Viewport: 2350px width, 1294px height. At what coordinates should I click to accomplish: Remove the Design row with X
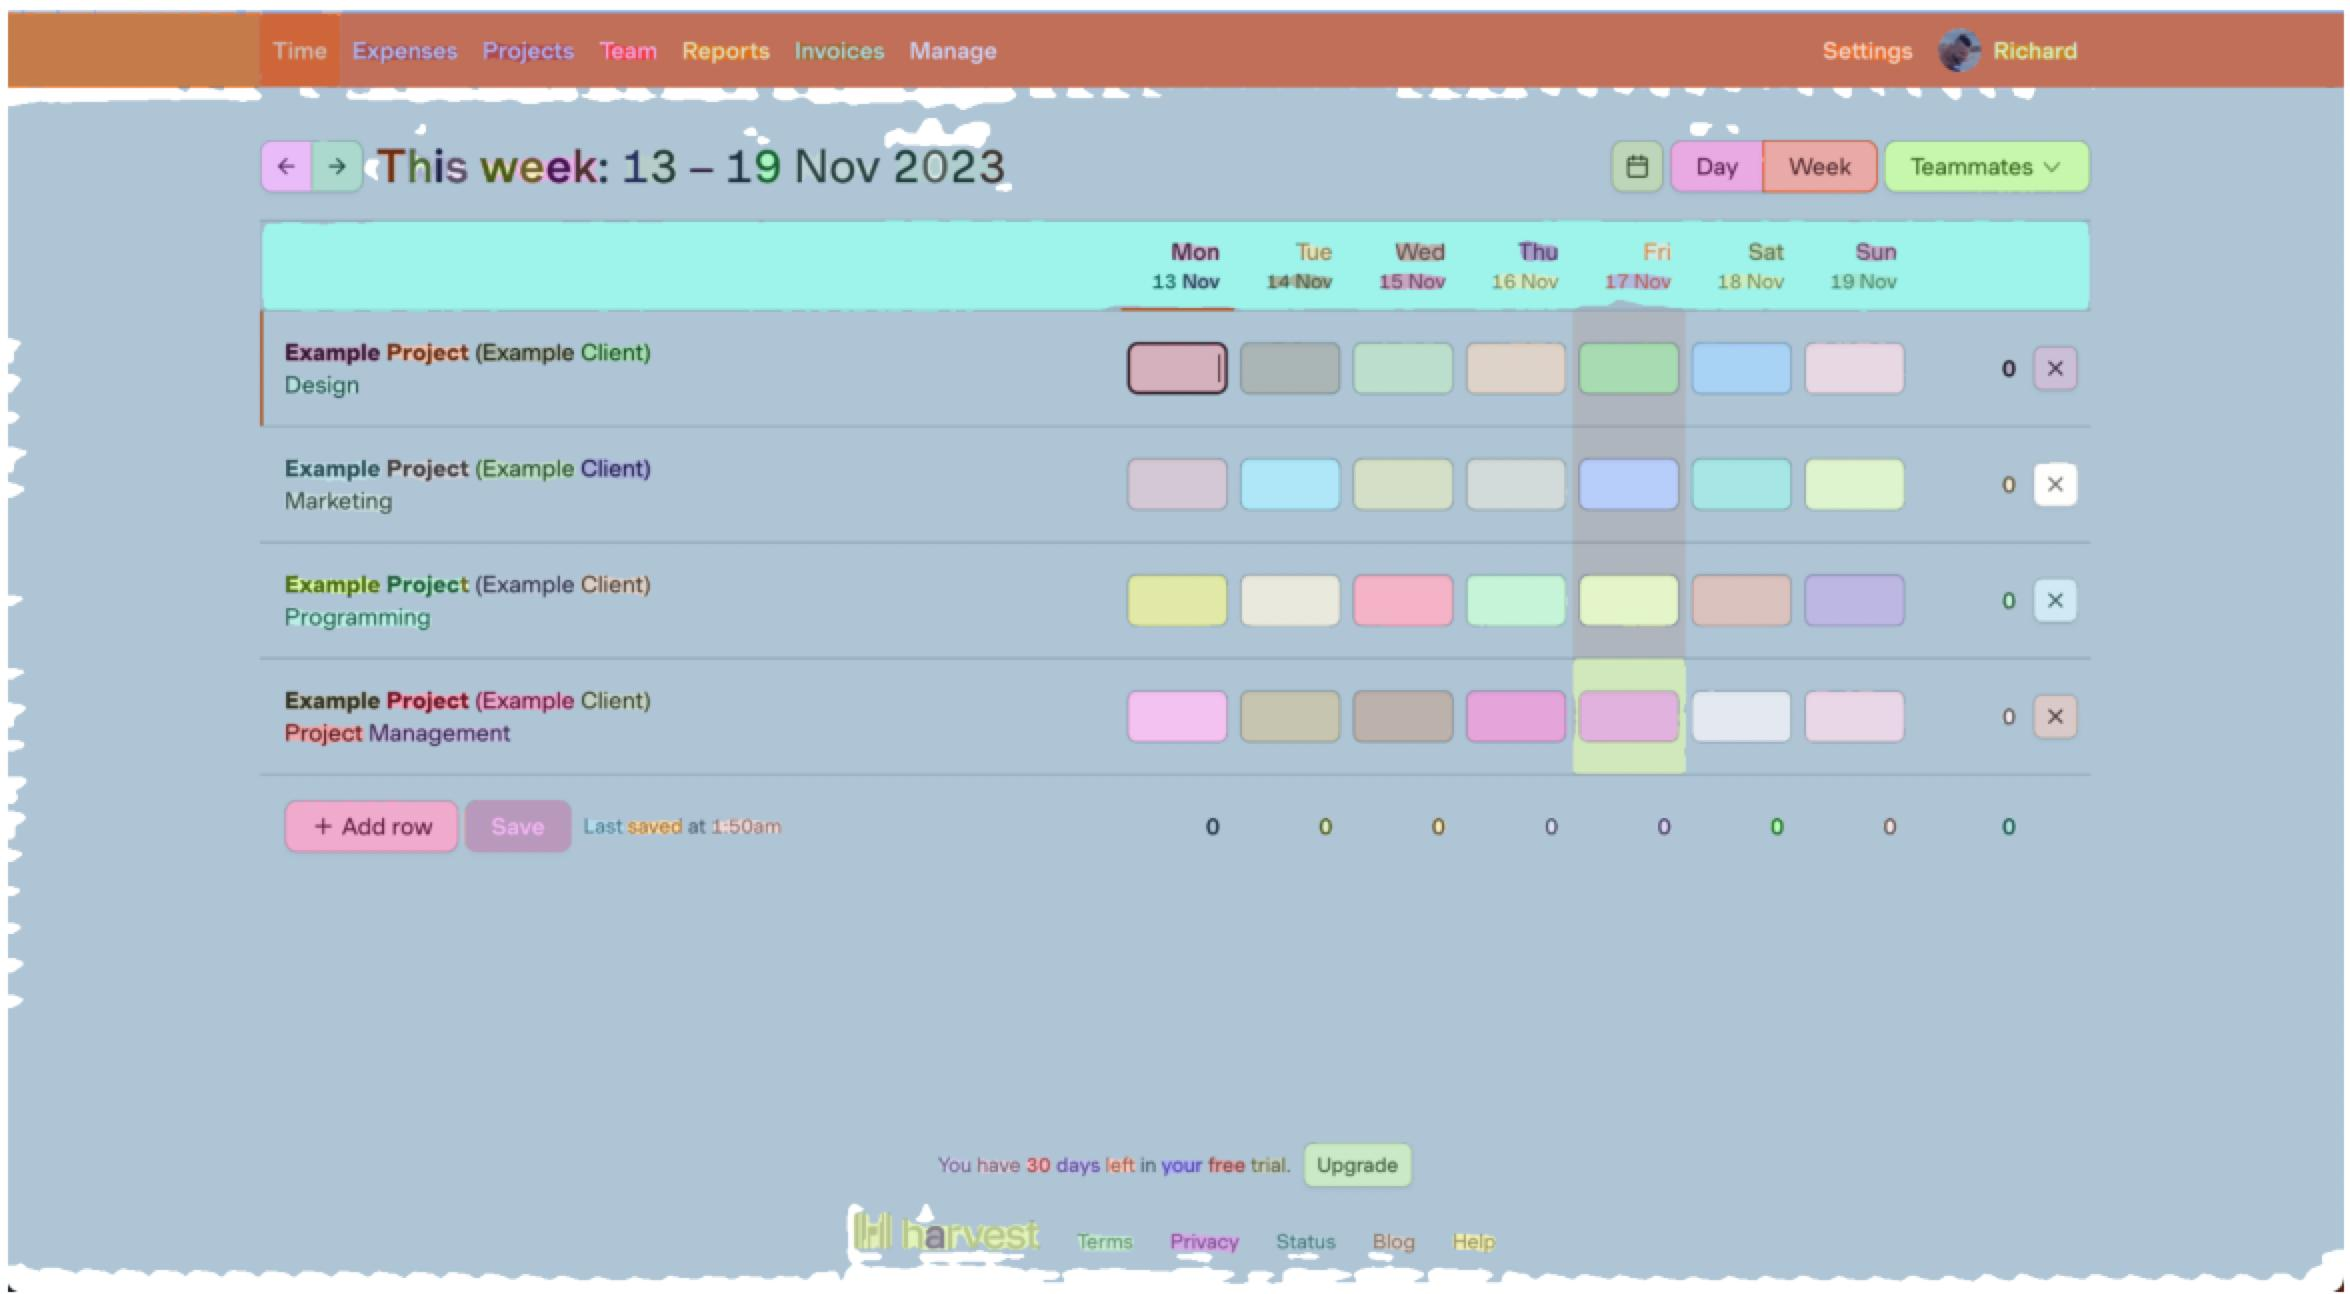click(x=2054, y=368)
